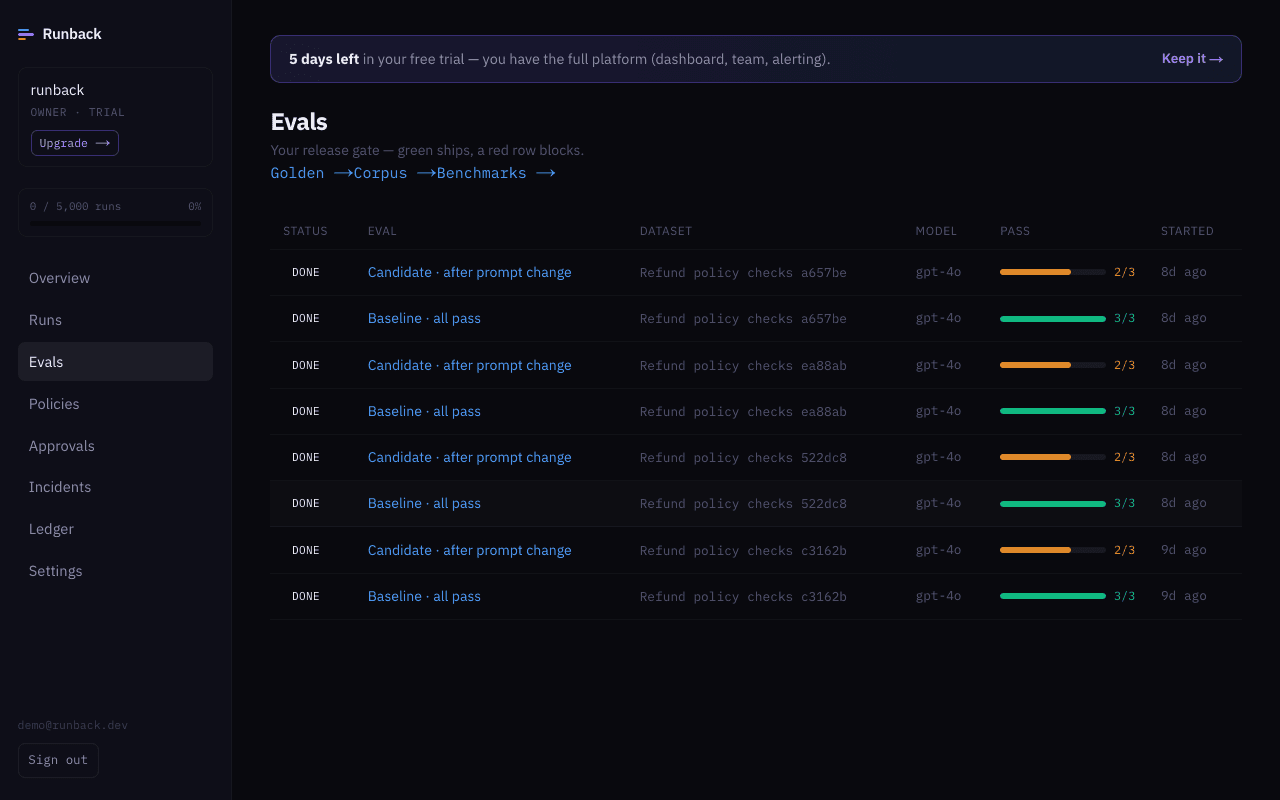Click the runs usage progress bar
Image resolution: width=1280 pixels, height=800 pixels.
pos(115,224)
